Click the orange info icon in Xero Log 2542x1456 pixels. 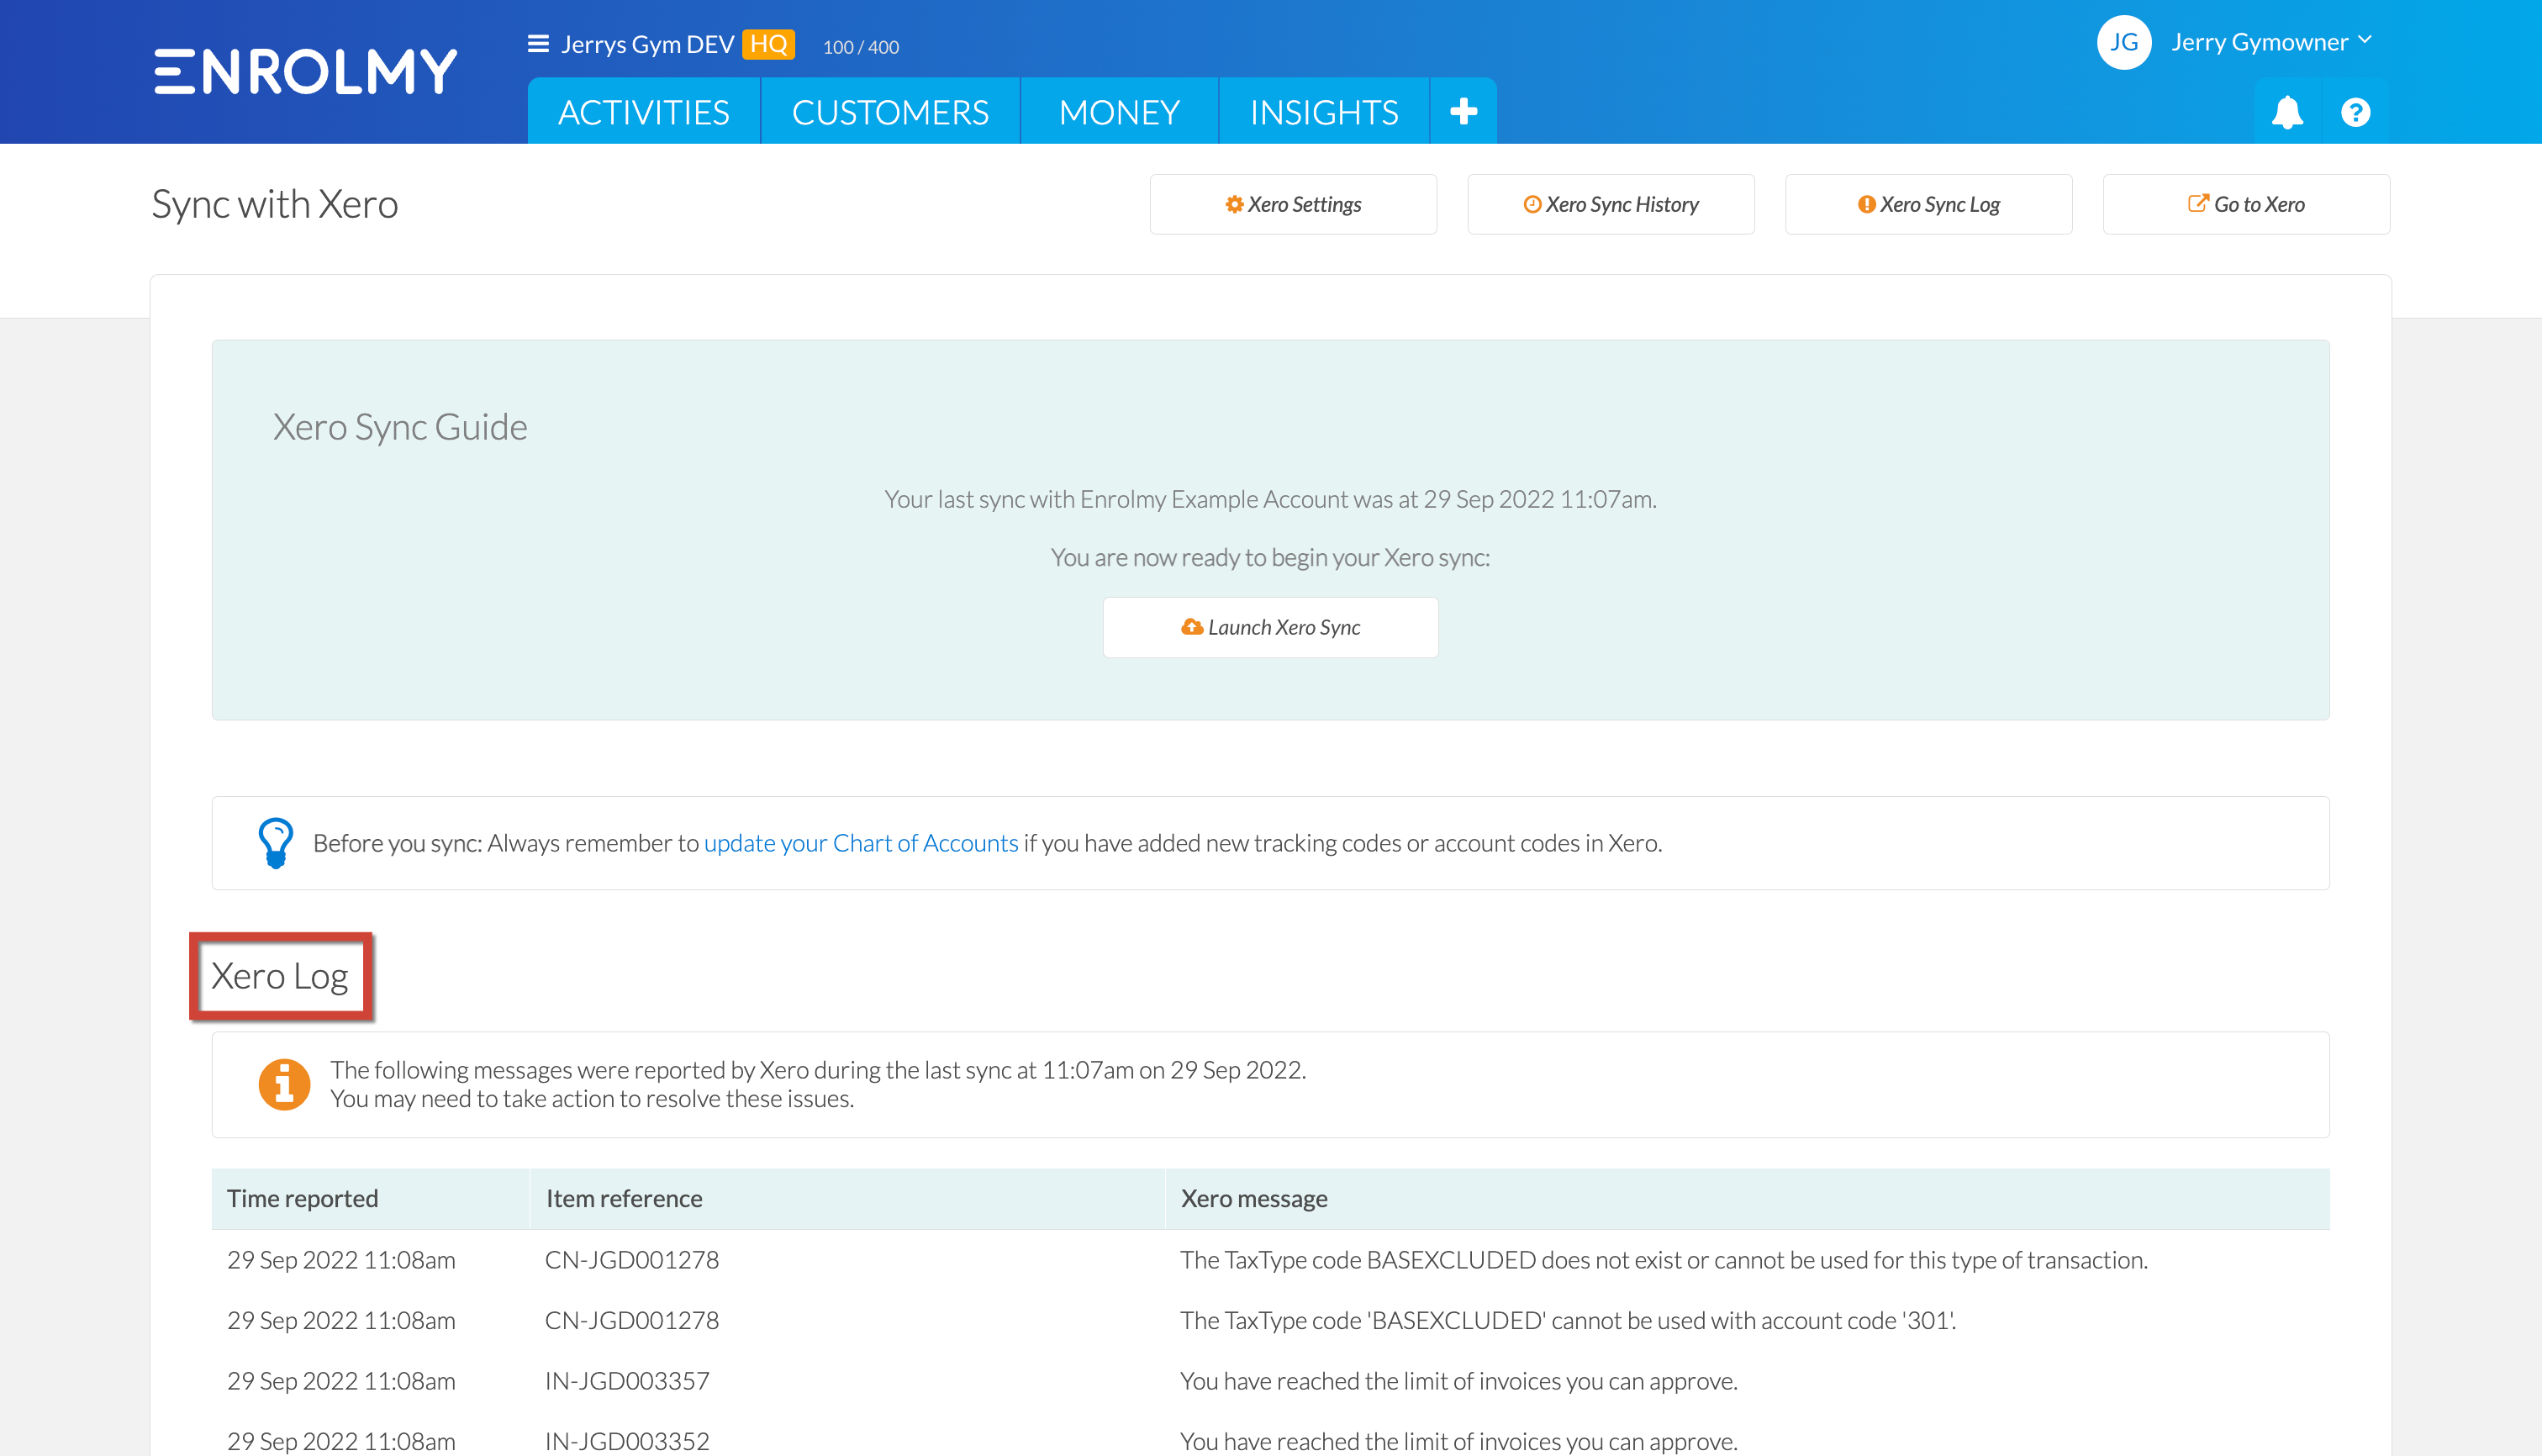point(284,1084)
